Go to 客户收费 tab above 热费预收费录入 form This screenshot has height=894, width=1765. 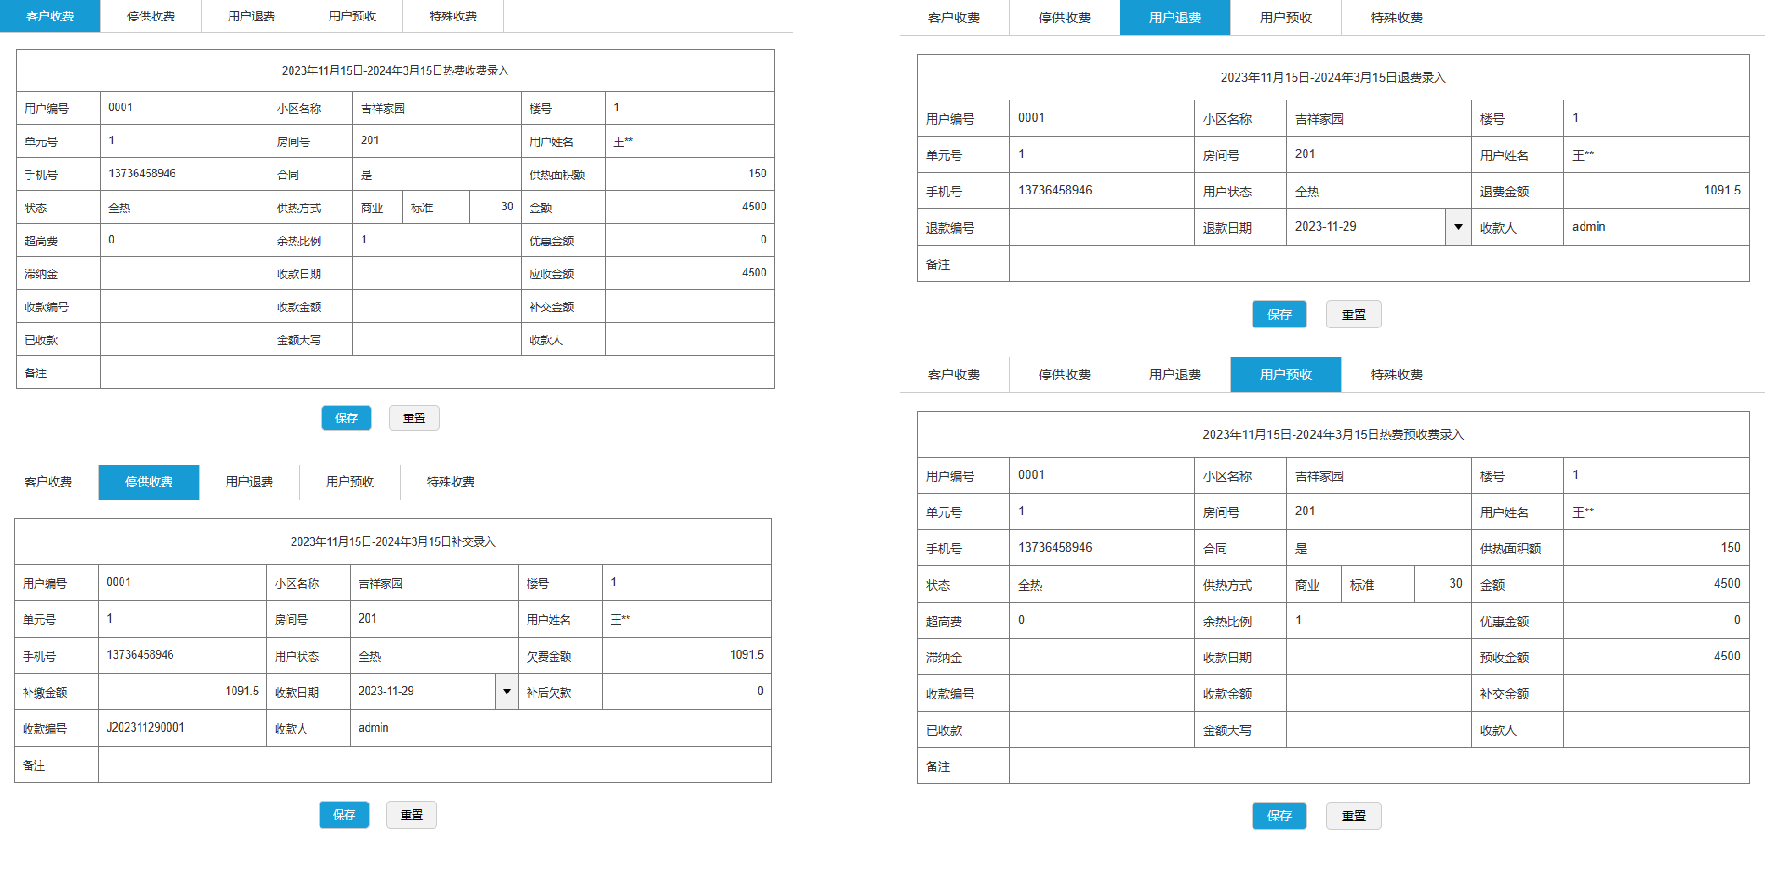click(x=954, y=375)
